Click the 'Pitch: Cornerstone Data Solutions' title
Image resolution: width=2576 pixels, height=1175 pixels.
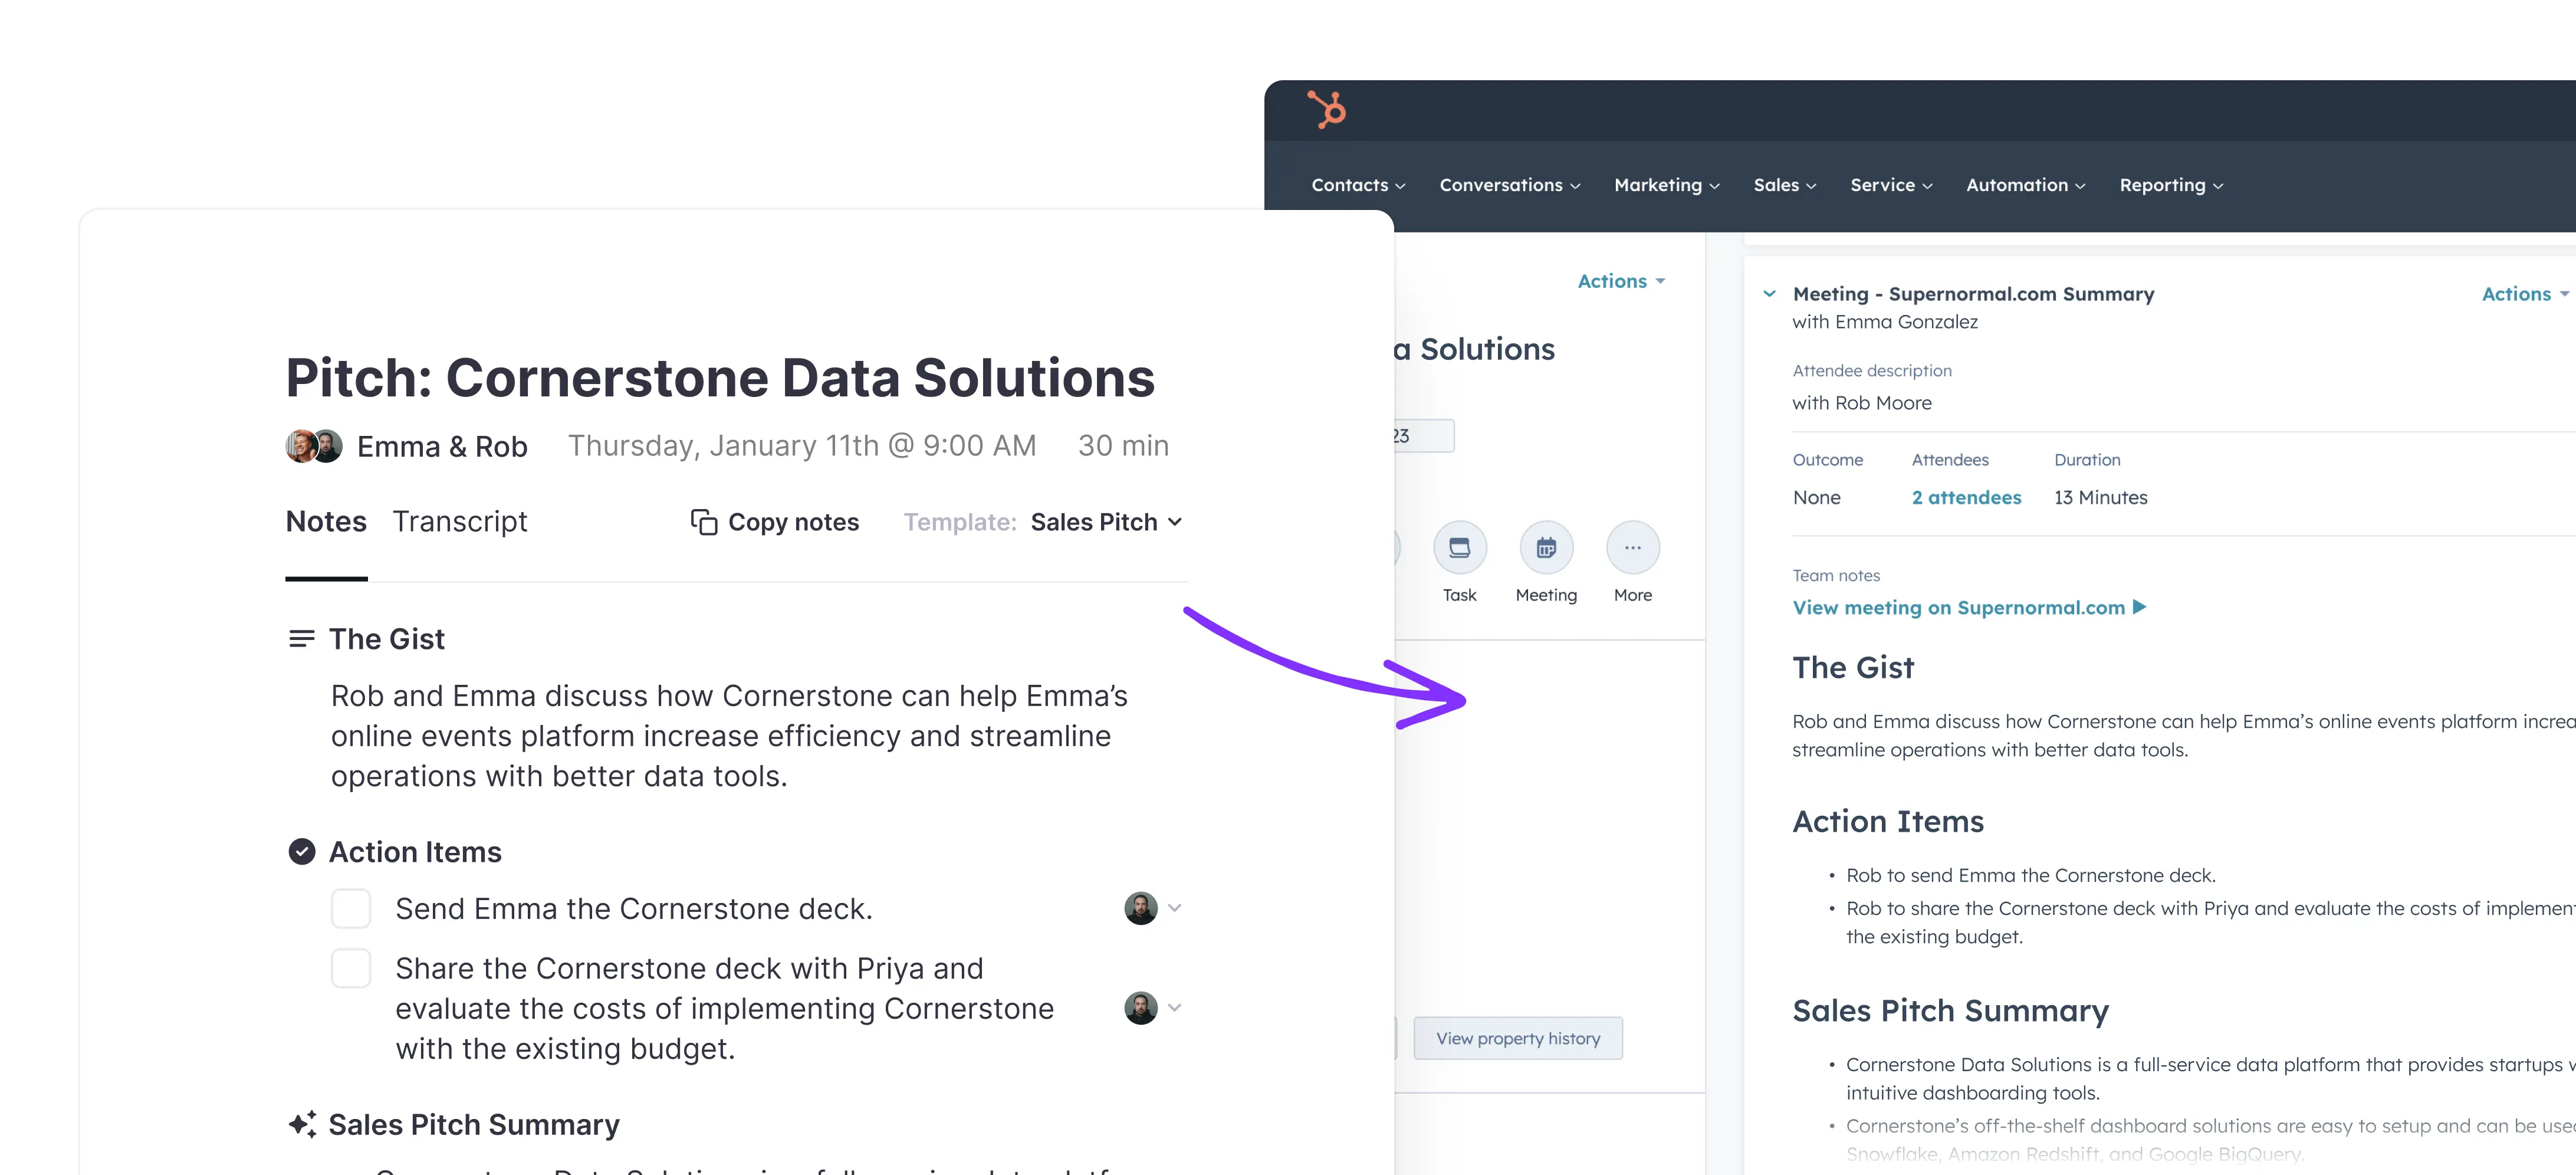(720, 378)
